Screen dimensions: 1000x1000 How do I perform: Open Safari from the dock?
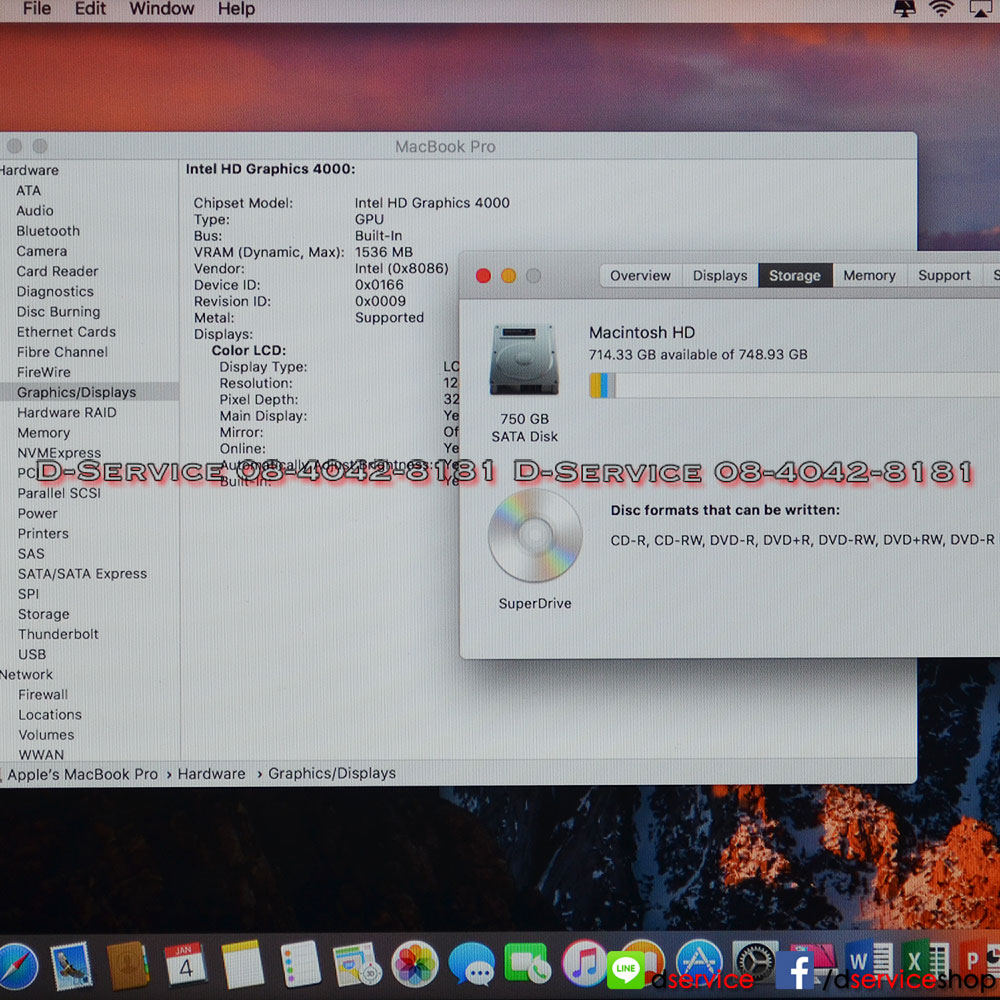16,966
